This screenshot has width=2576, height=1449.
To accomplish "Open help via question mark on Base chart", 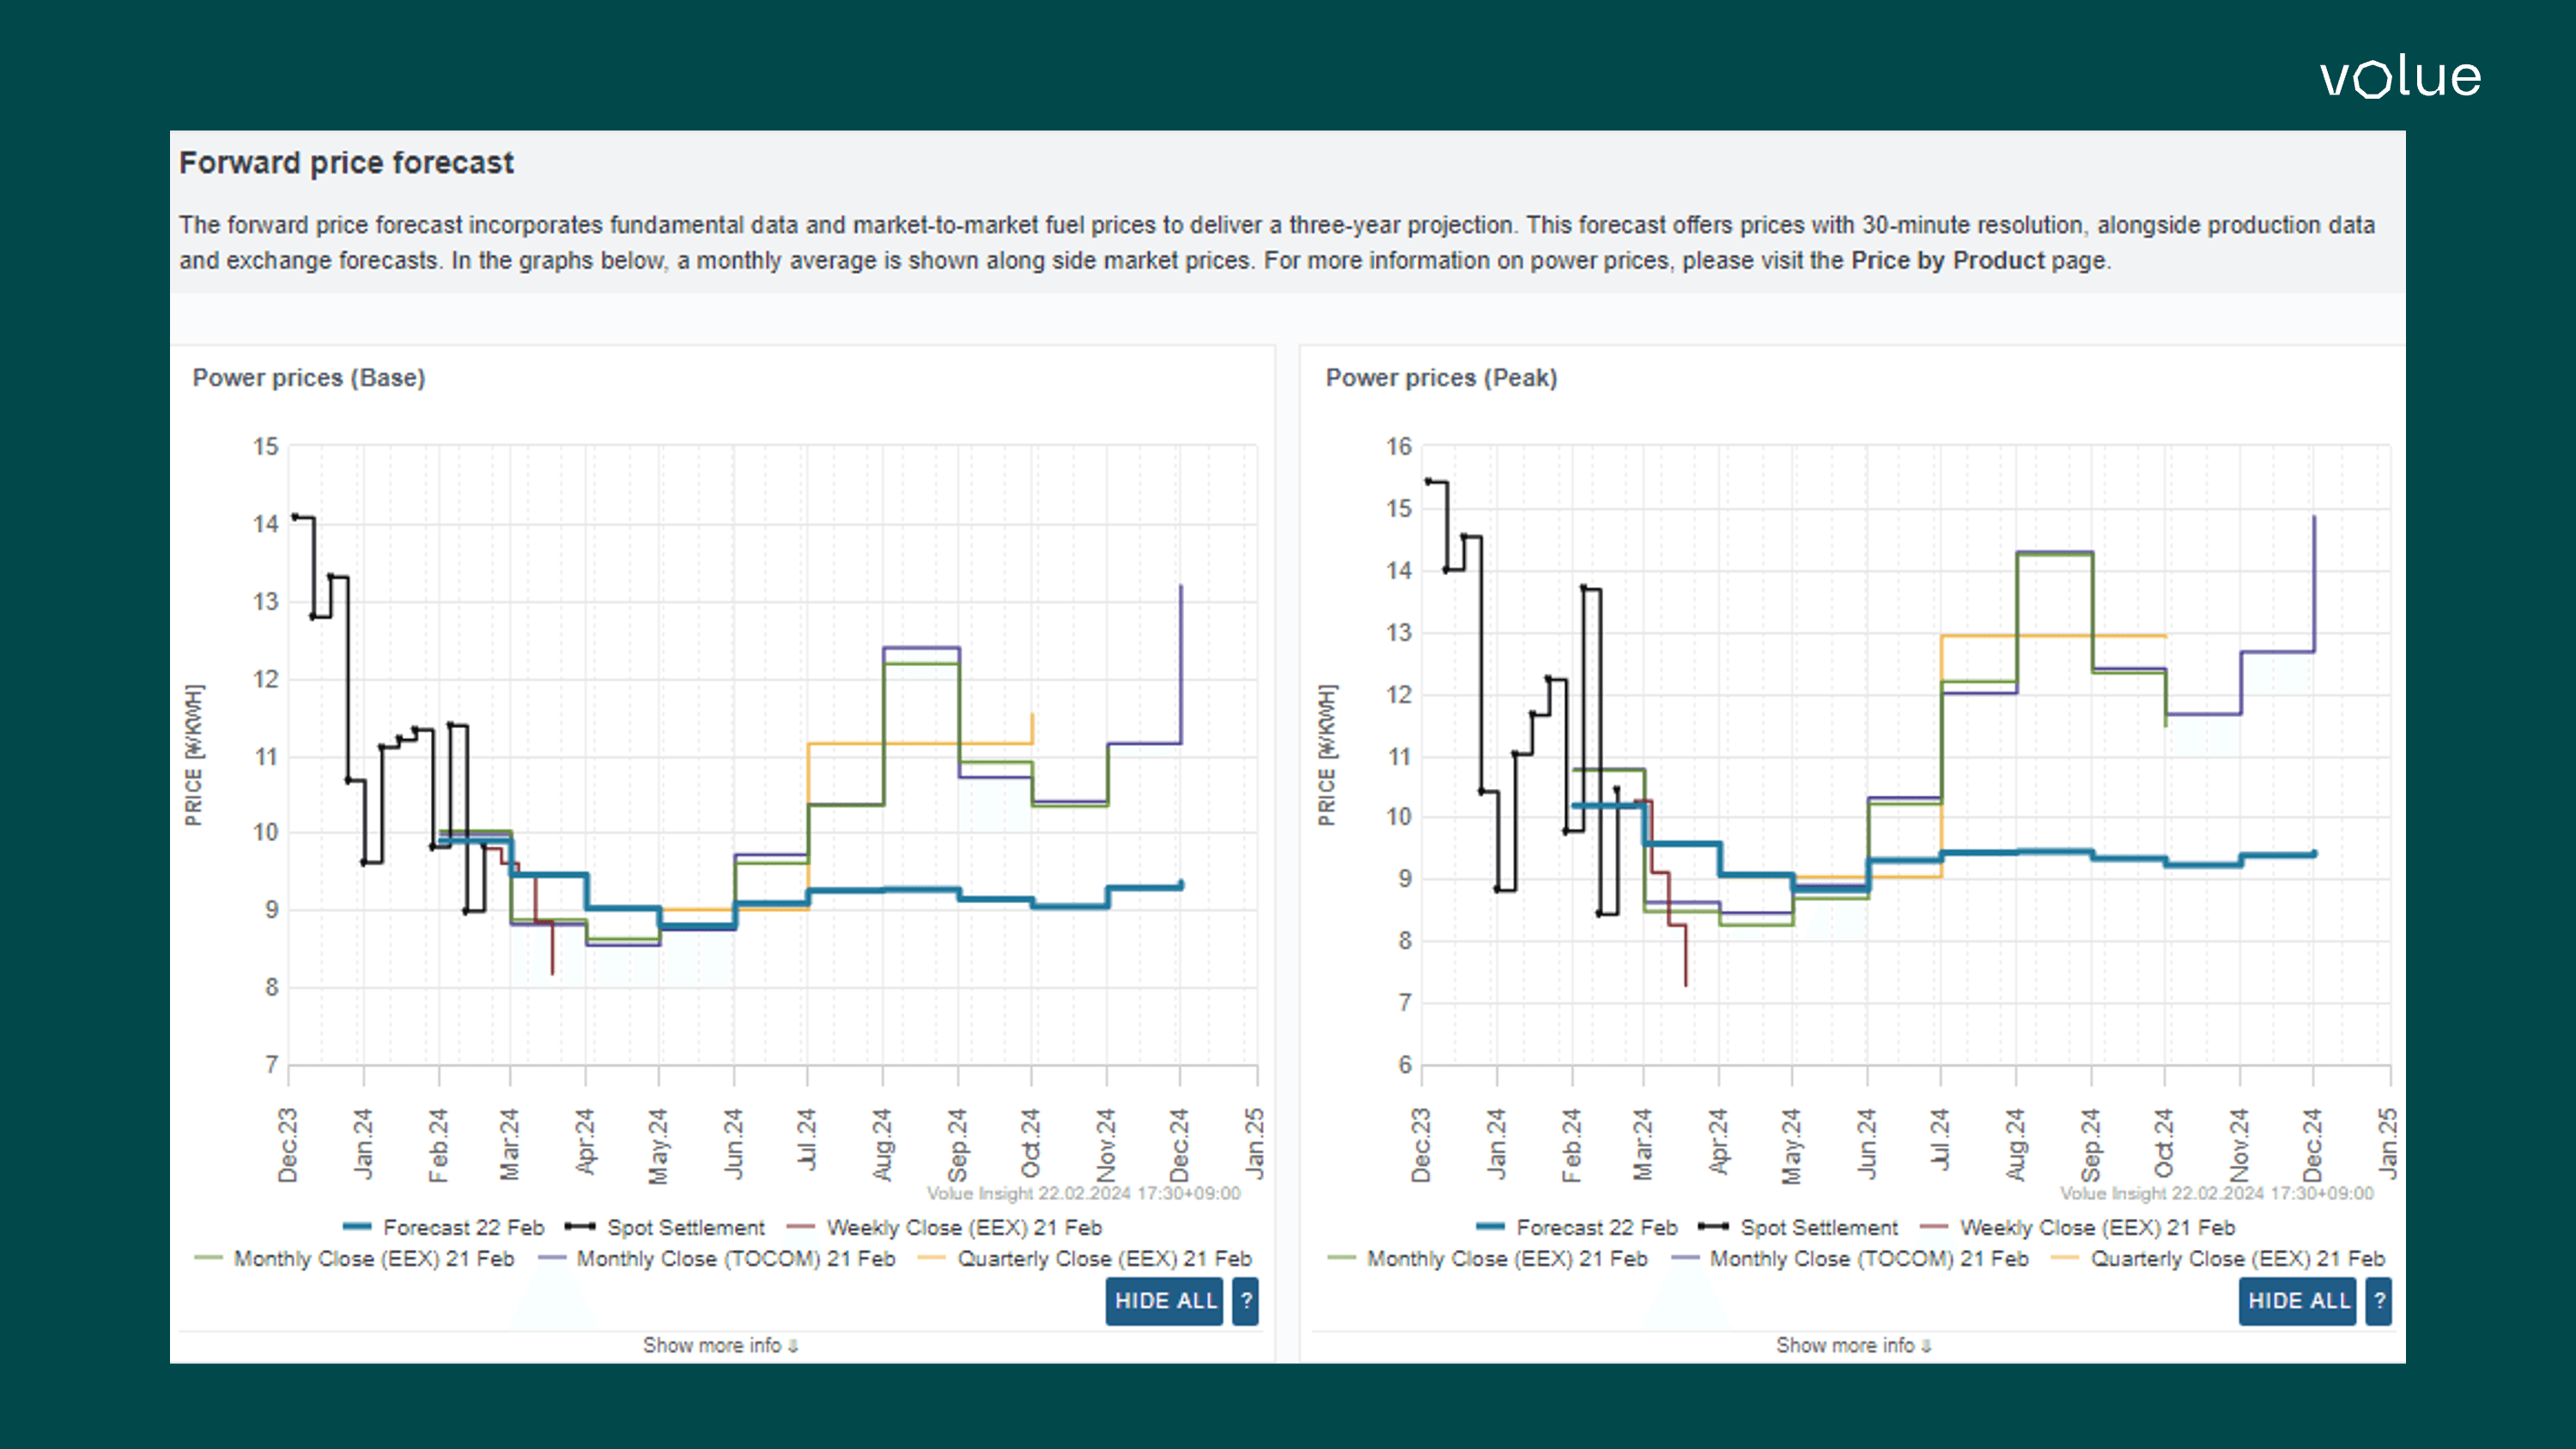I will pos(1245,1302).
